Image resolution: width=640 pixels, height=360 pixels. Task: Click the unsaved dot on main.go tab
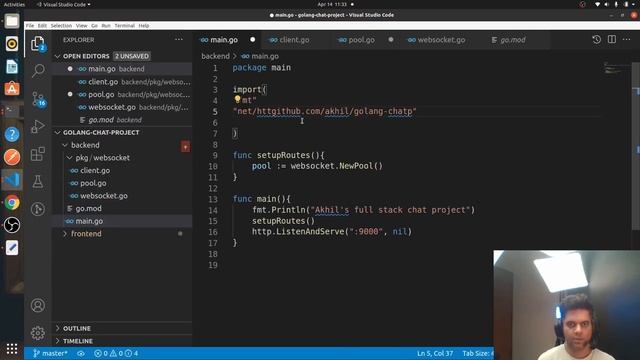(253, 40)
